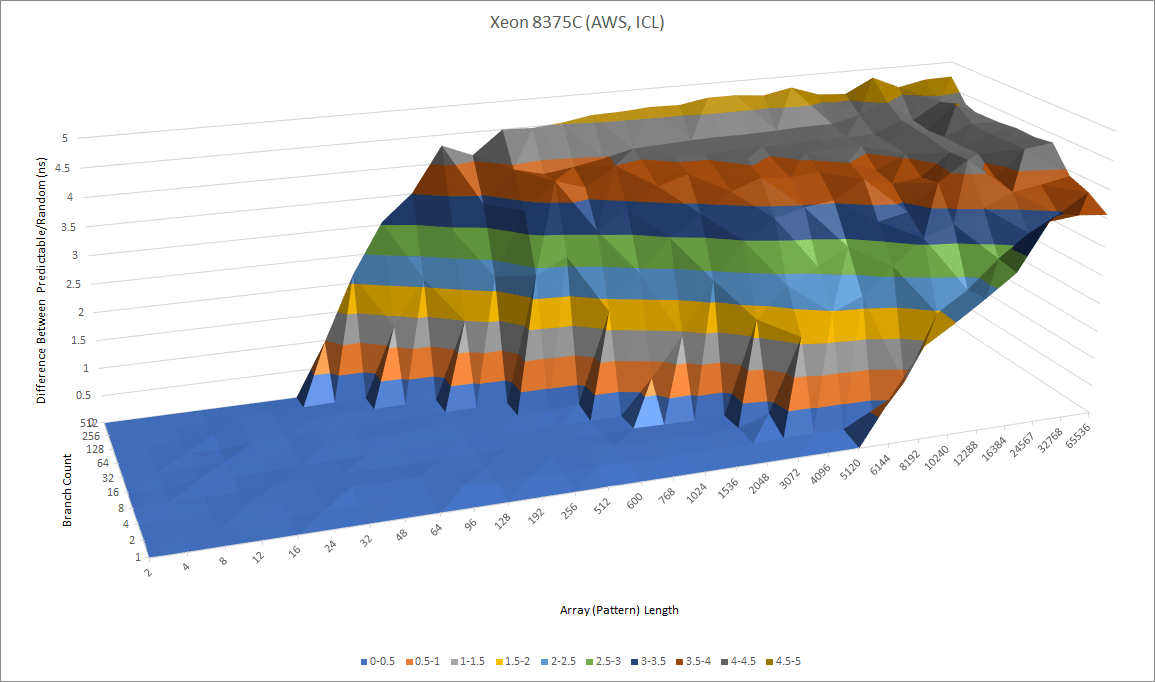Click Branch Count axis label 8
The width and height of the screenshot is (1155, 682).
point(121,508)
